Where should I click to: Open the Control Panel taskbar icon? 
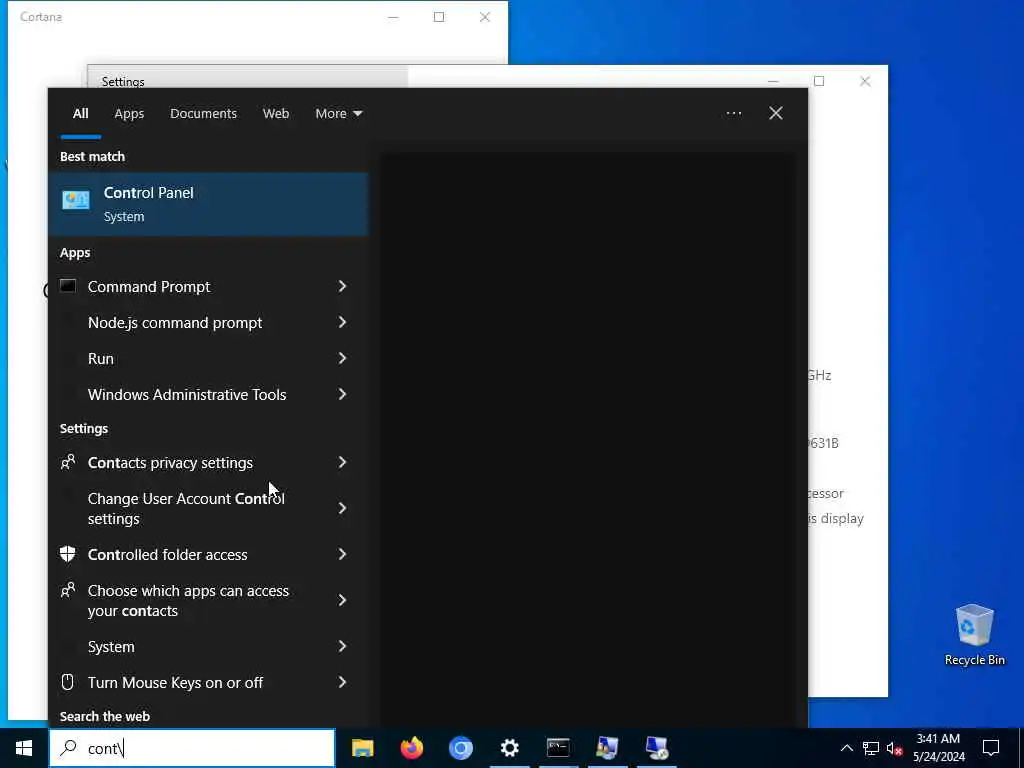pos(607,748)
